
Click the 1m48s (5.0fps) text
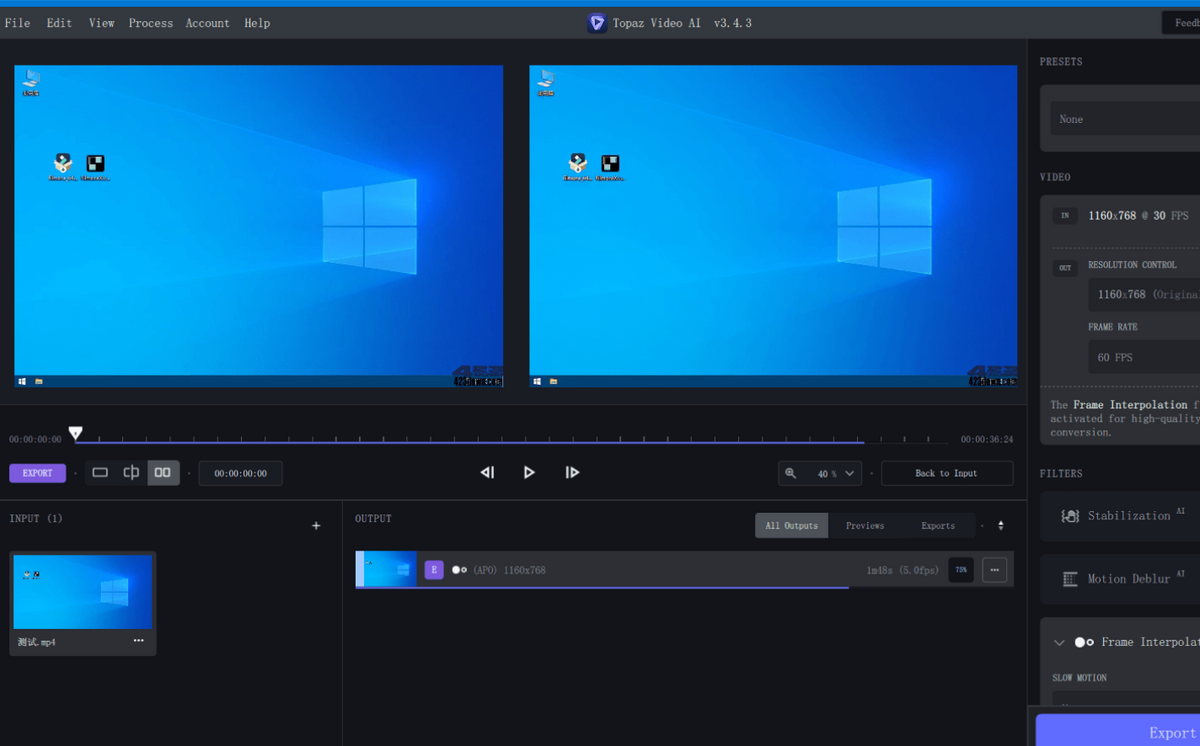tap(903, 570)
